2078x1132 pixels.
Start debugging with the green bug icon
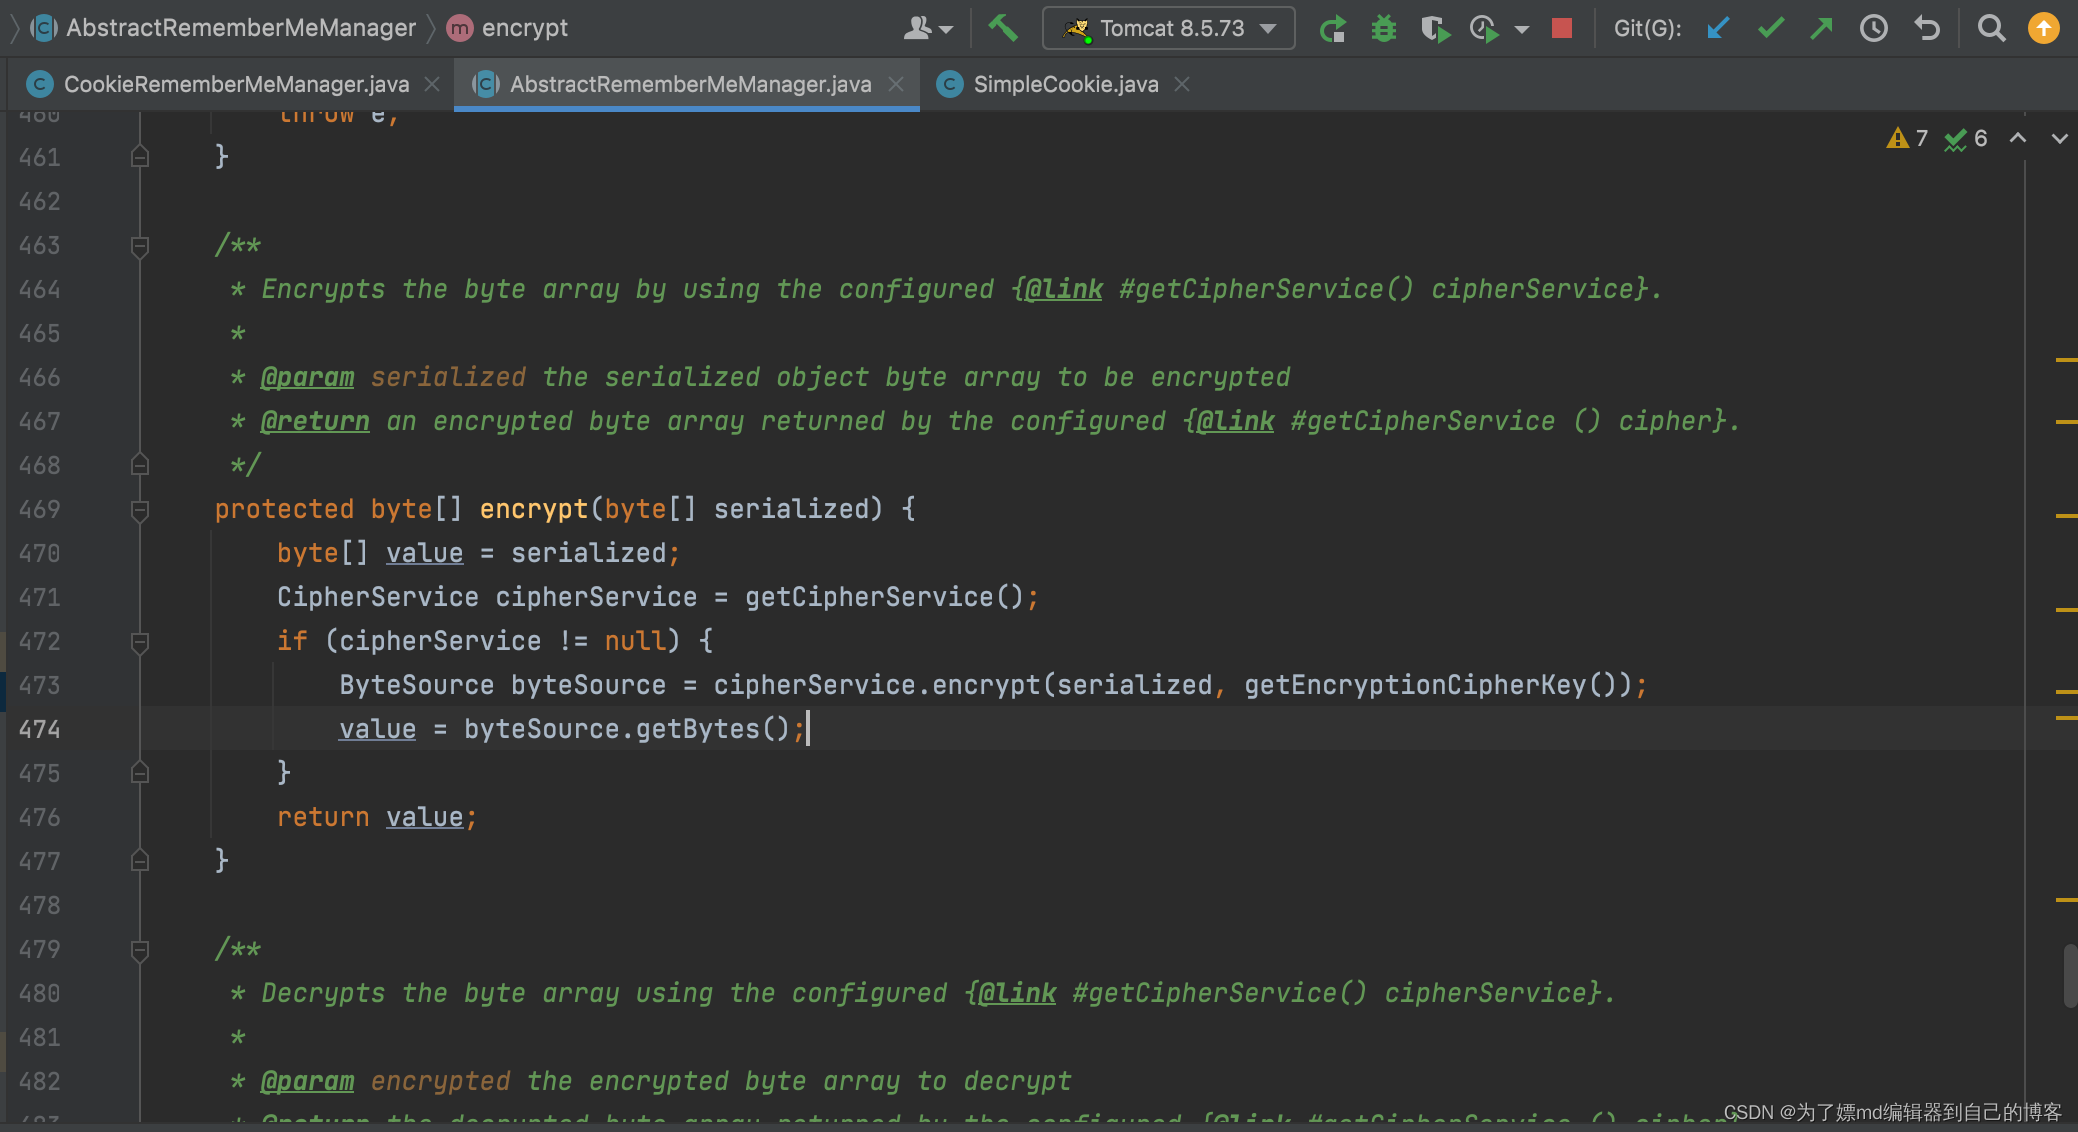tap(1384, 28)
